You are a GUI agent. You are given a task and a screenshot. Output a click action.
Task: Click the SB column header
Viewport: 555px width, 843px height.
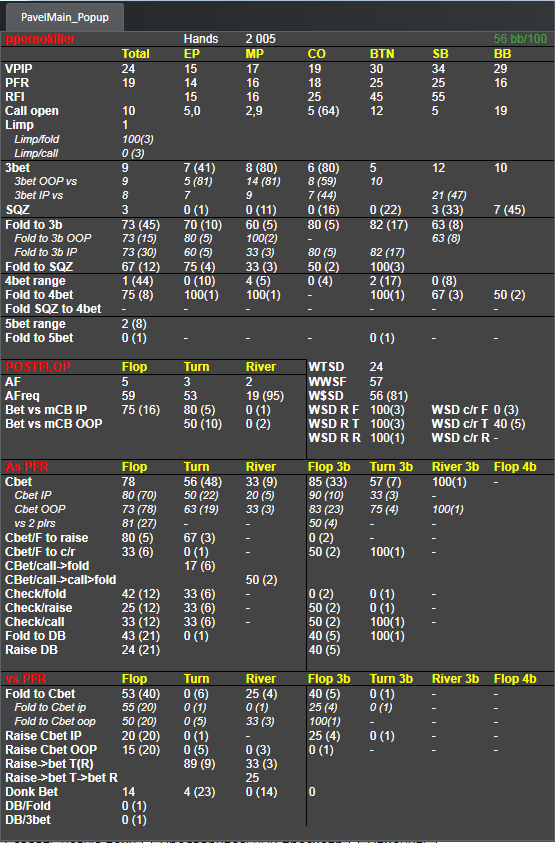coord(440,54)
